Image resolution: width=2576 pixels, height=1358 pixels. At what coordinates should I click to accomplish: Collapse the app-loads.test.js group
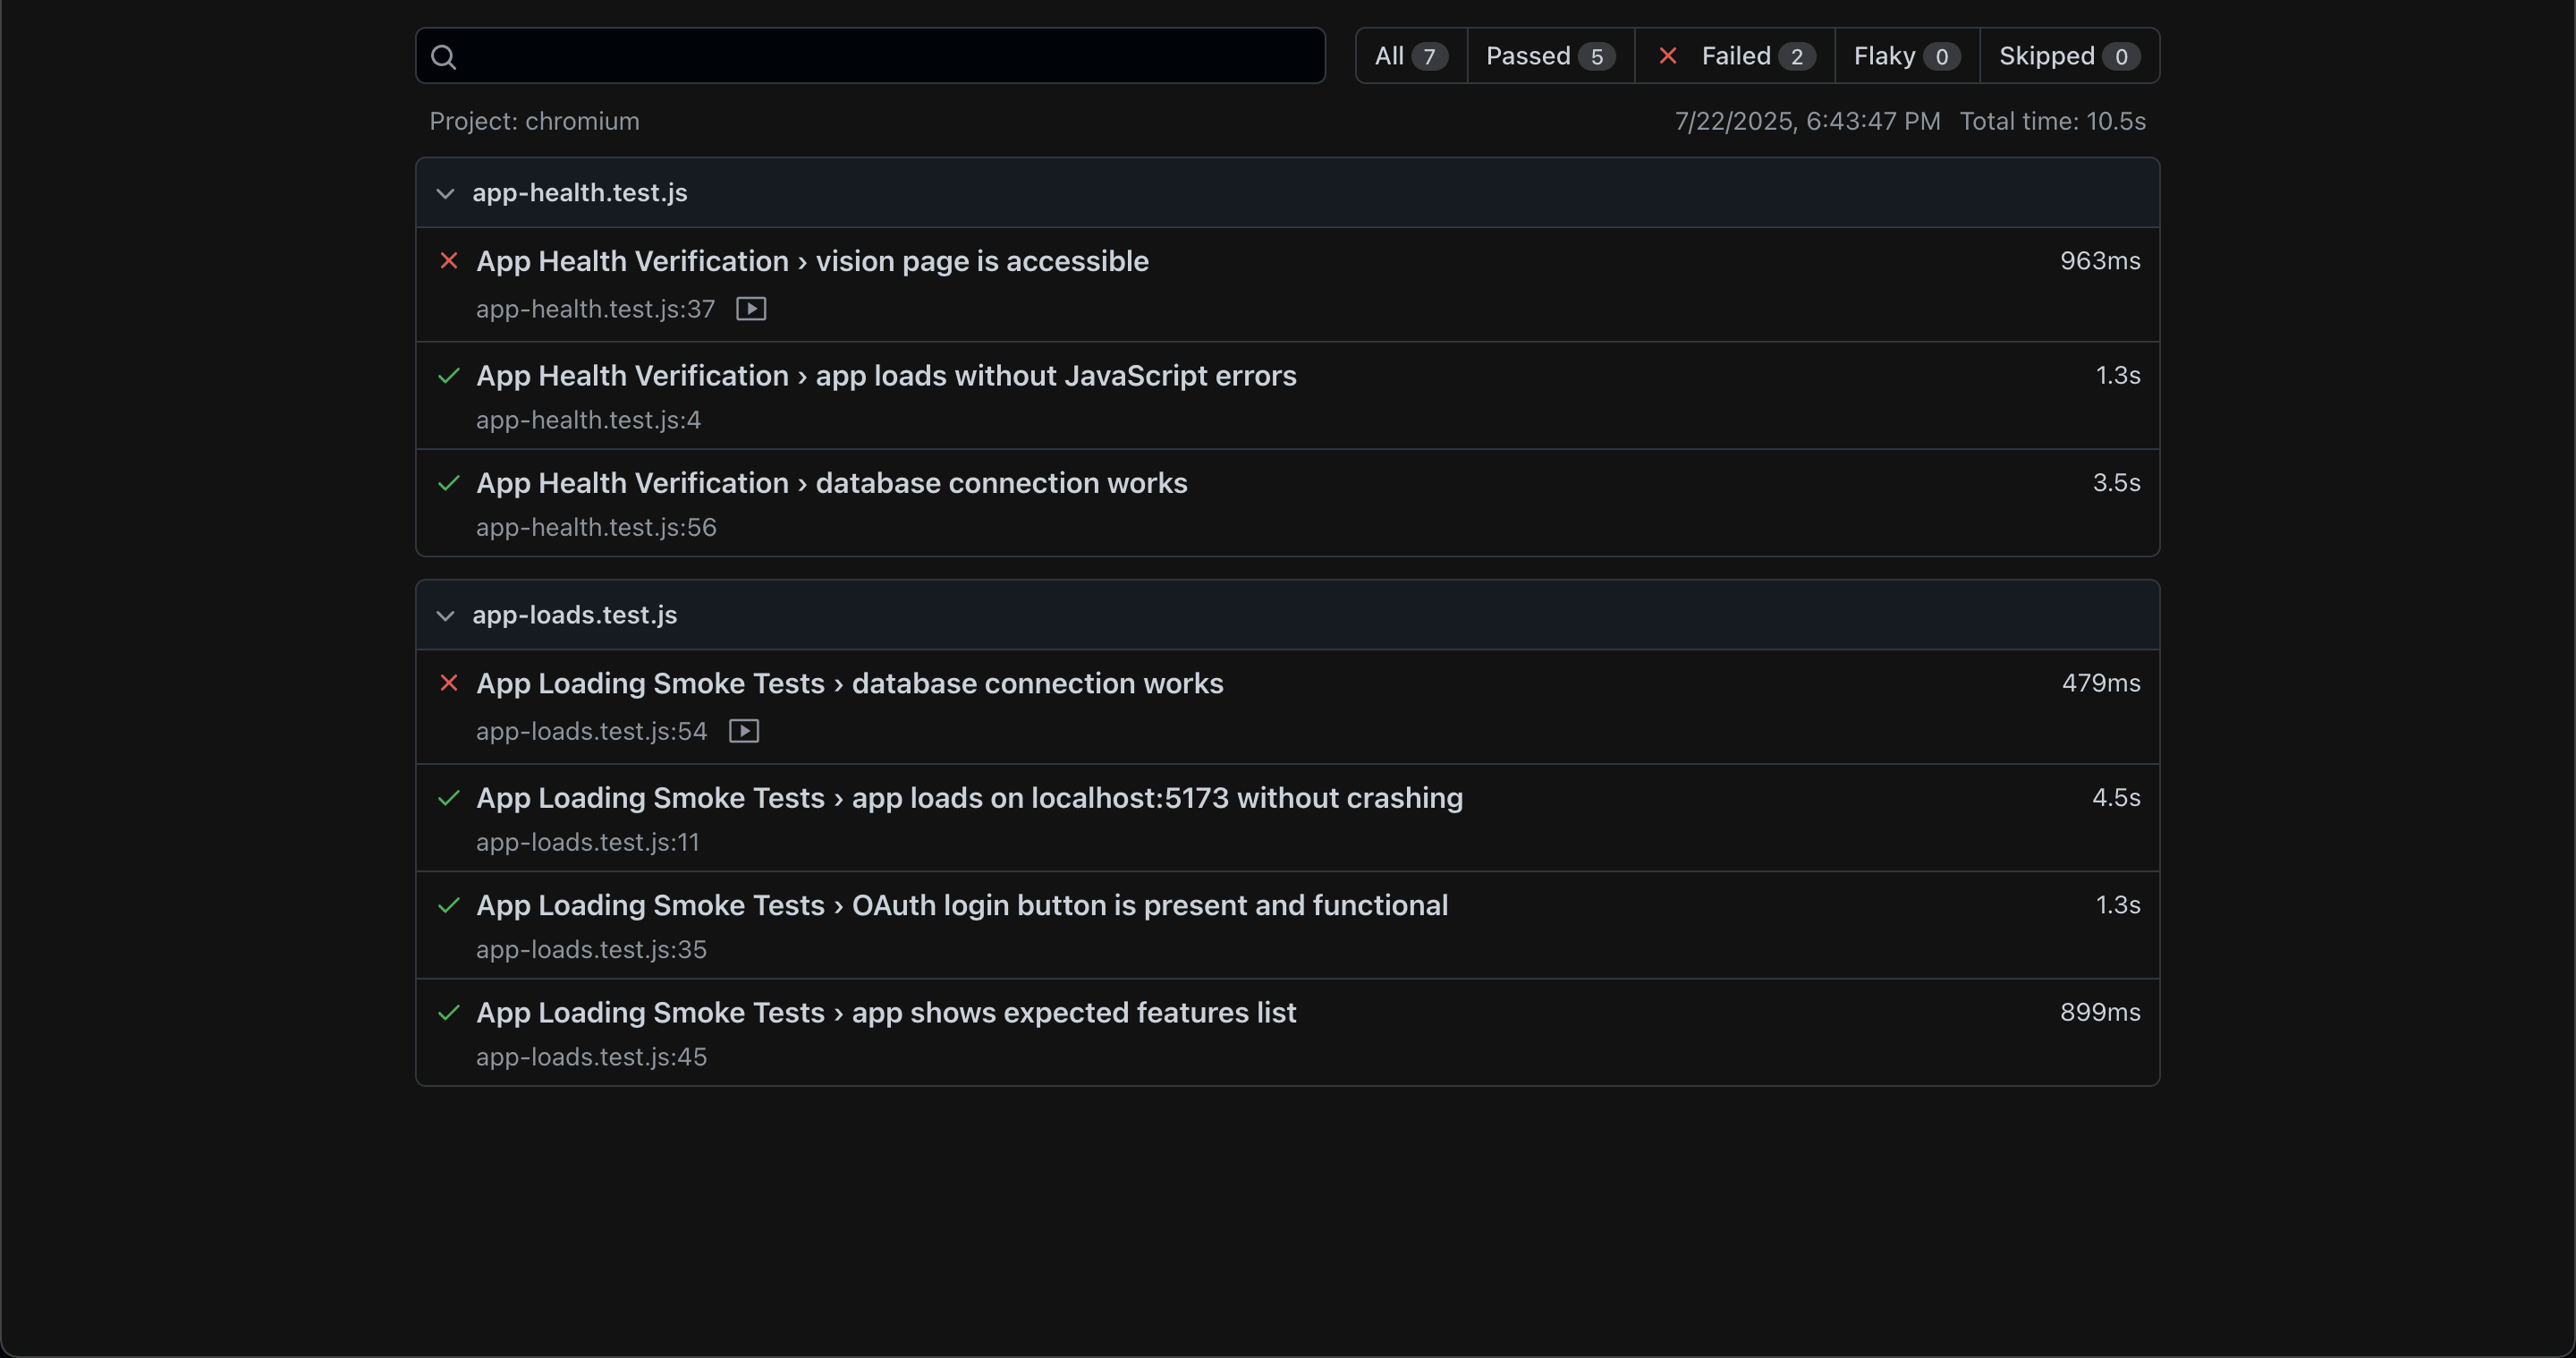tap(445, 615)
